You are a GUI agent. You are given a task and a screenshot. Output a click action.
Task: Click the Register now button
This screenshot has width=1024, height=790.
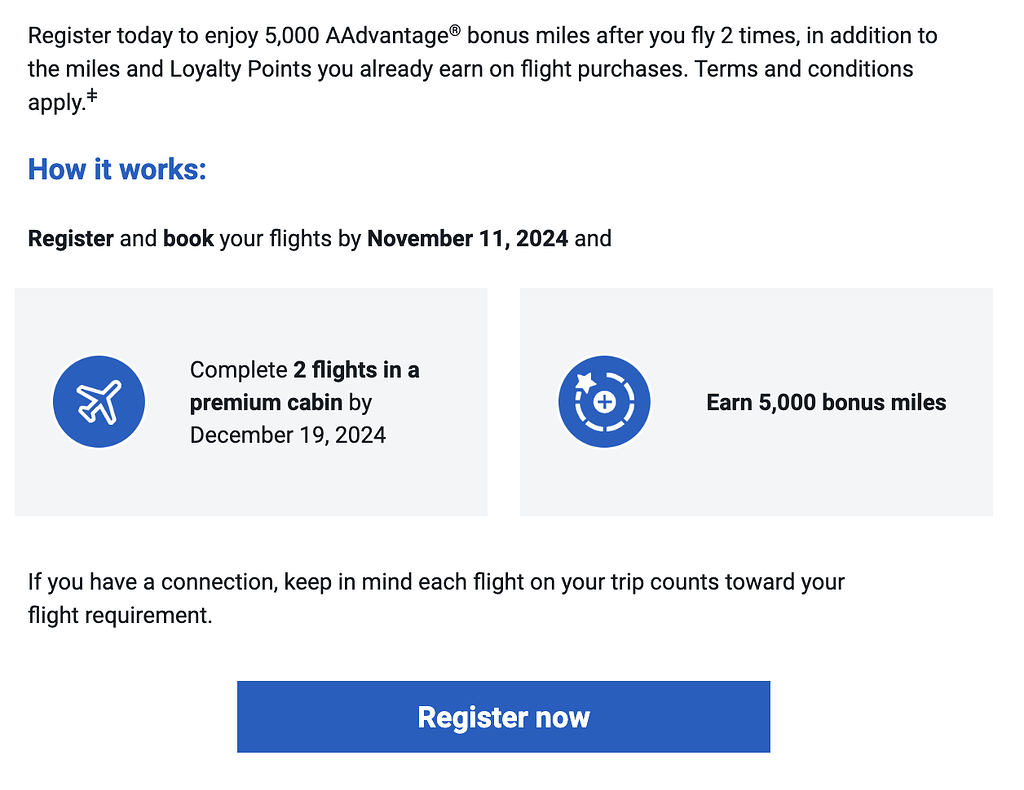[503, 716]
